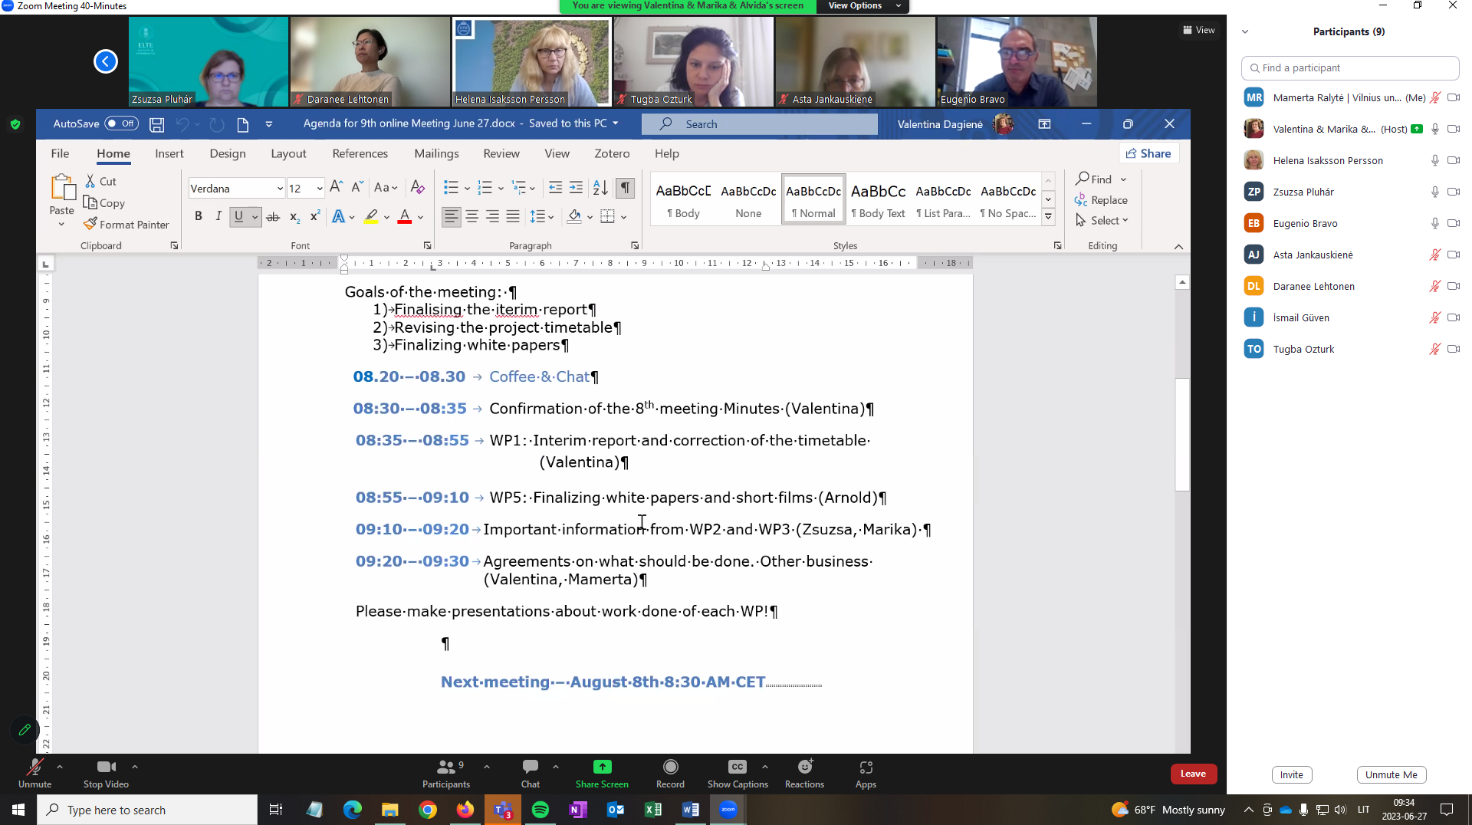1472x825 pixels.
Task: Click Unmute Me button in participants panel
Action: (x=1391, y=775)
